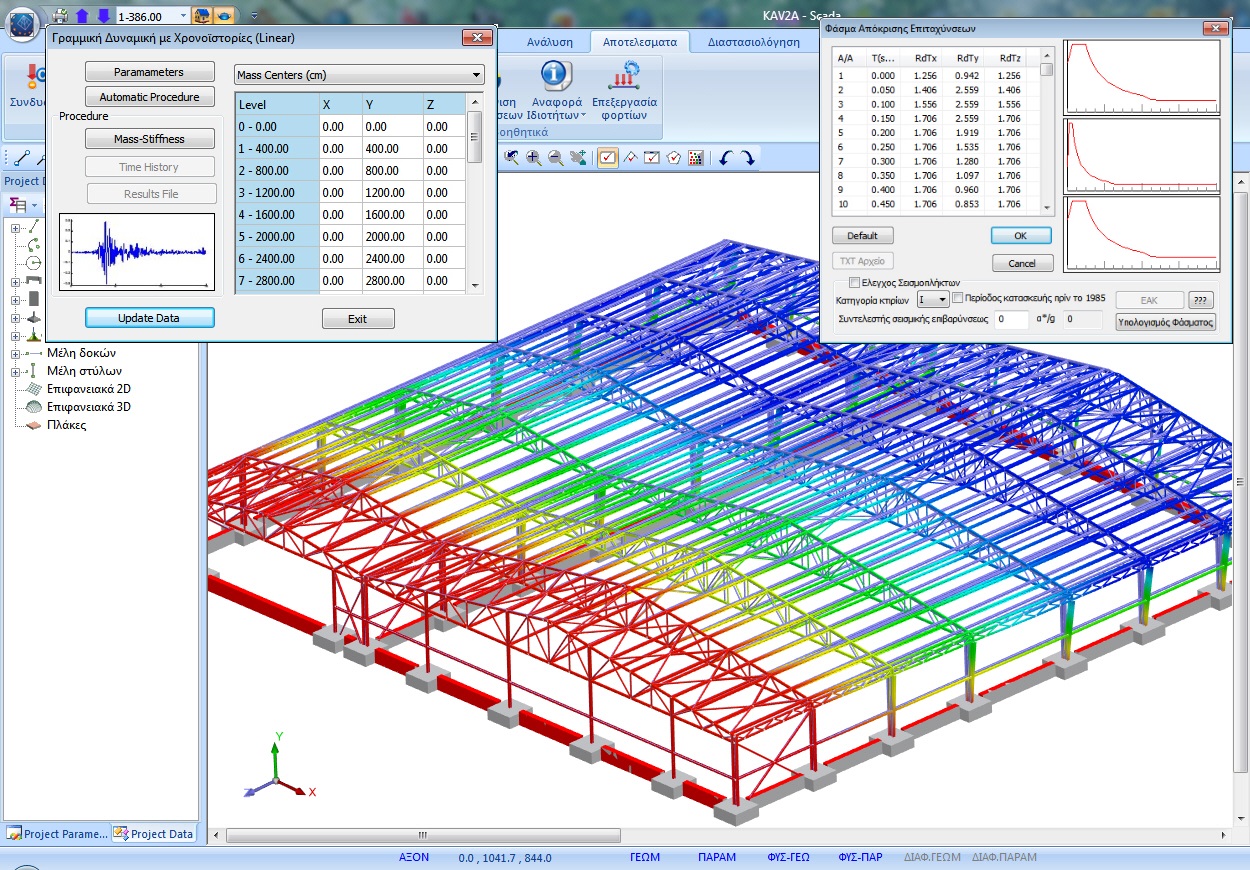This screenshot has height=870, width=1250.
Task: Select Επιφανειακά 2D mesh tree item
Action: (x=80, y=389)
